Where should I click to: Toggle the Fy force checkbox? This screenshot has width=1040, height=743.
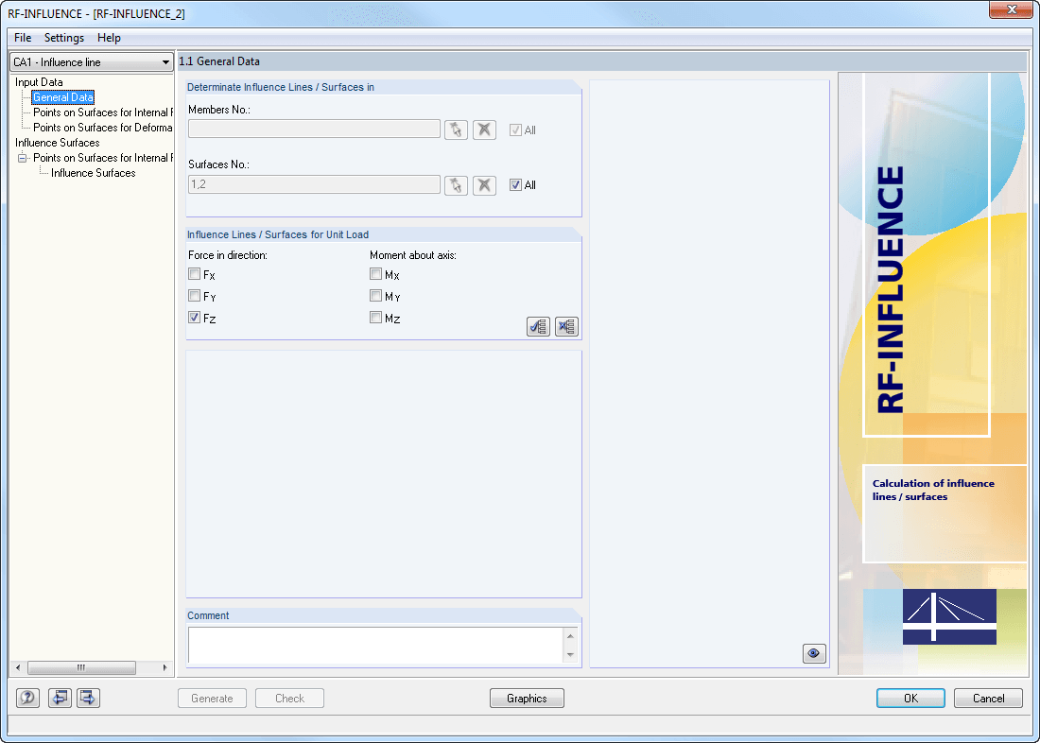point(194,296)
